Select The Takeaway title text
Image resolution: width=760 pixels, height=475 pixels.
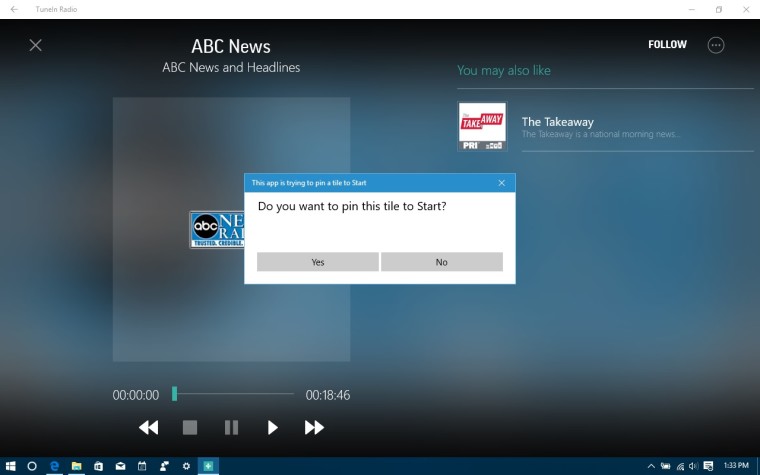pos(557,122)
